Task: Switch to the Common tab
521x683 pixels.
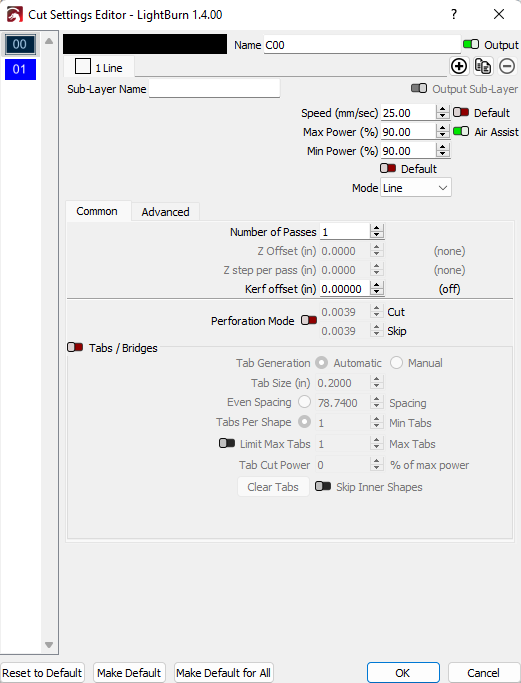Action: [98, 211]
